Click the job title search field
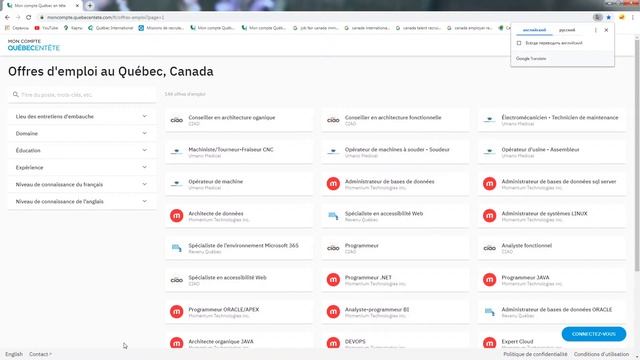This screenshot has width=640, height=360. (x=82, y=95)
